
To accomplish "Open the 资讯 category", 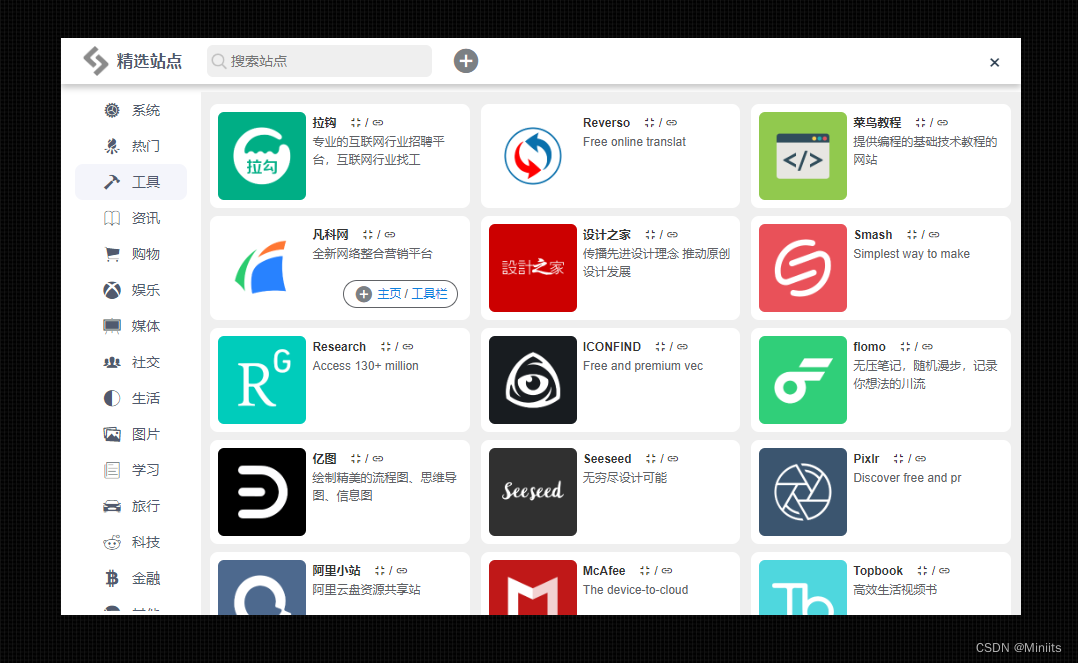I will [x=131, y=218].
